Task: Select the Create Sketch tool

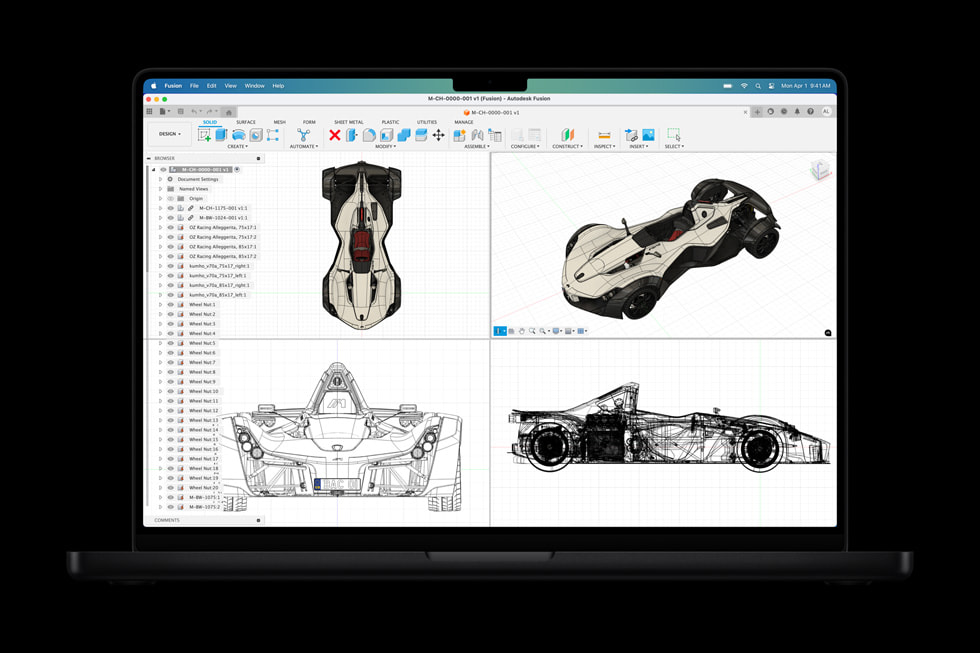Action: coord(204,135)
